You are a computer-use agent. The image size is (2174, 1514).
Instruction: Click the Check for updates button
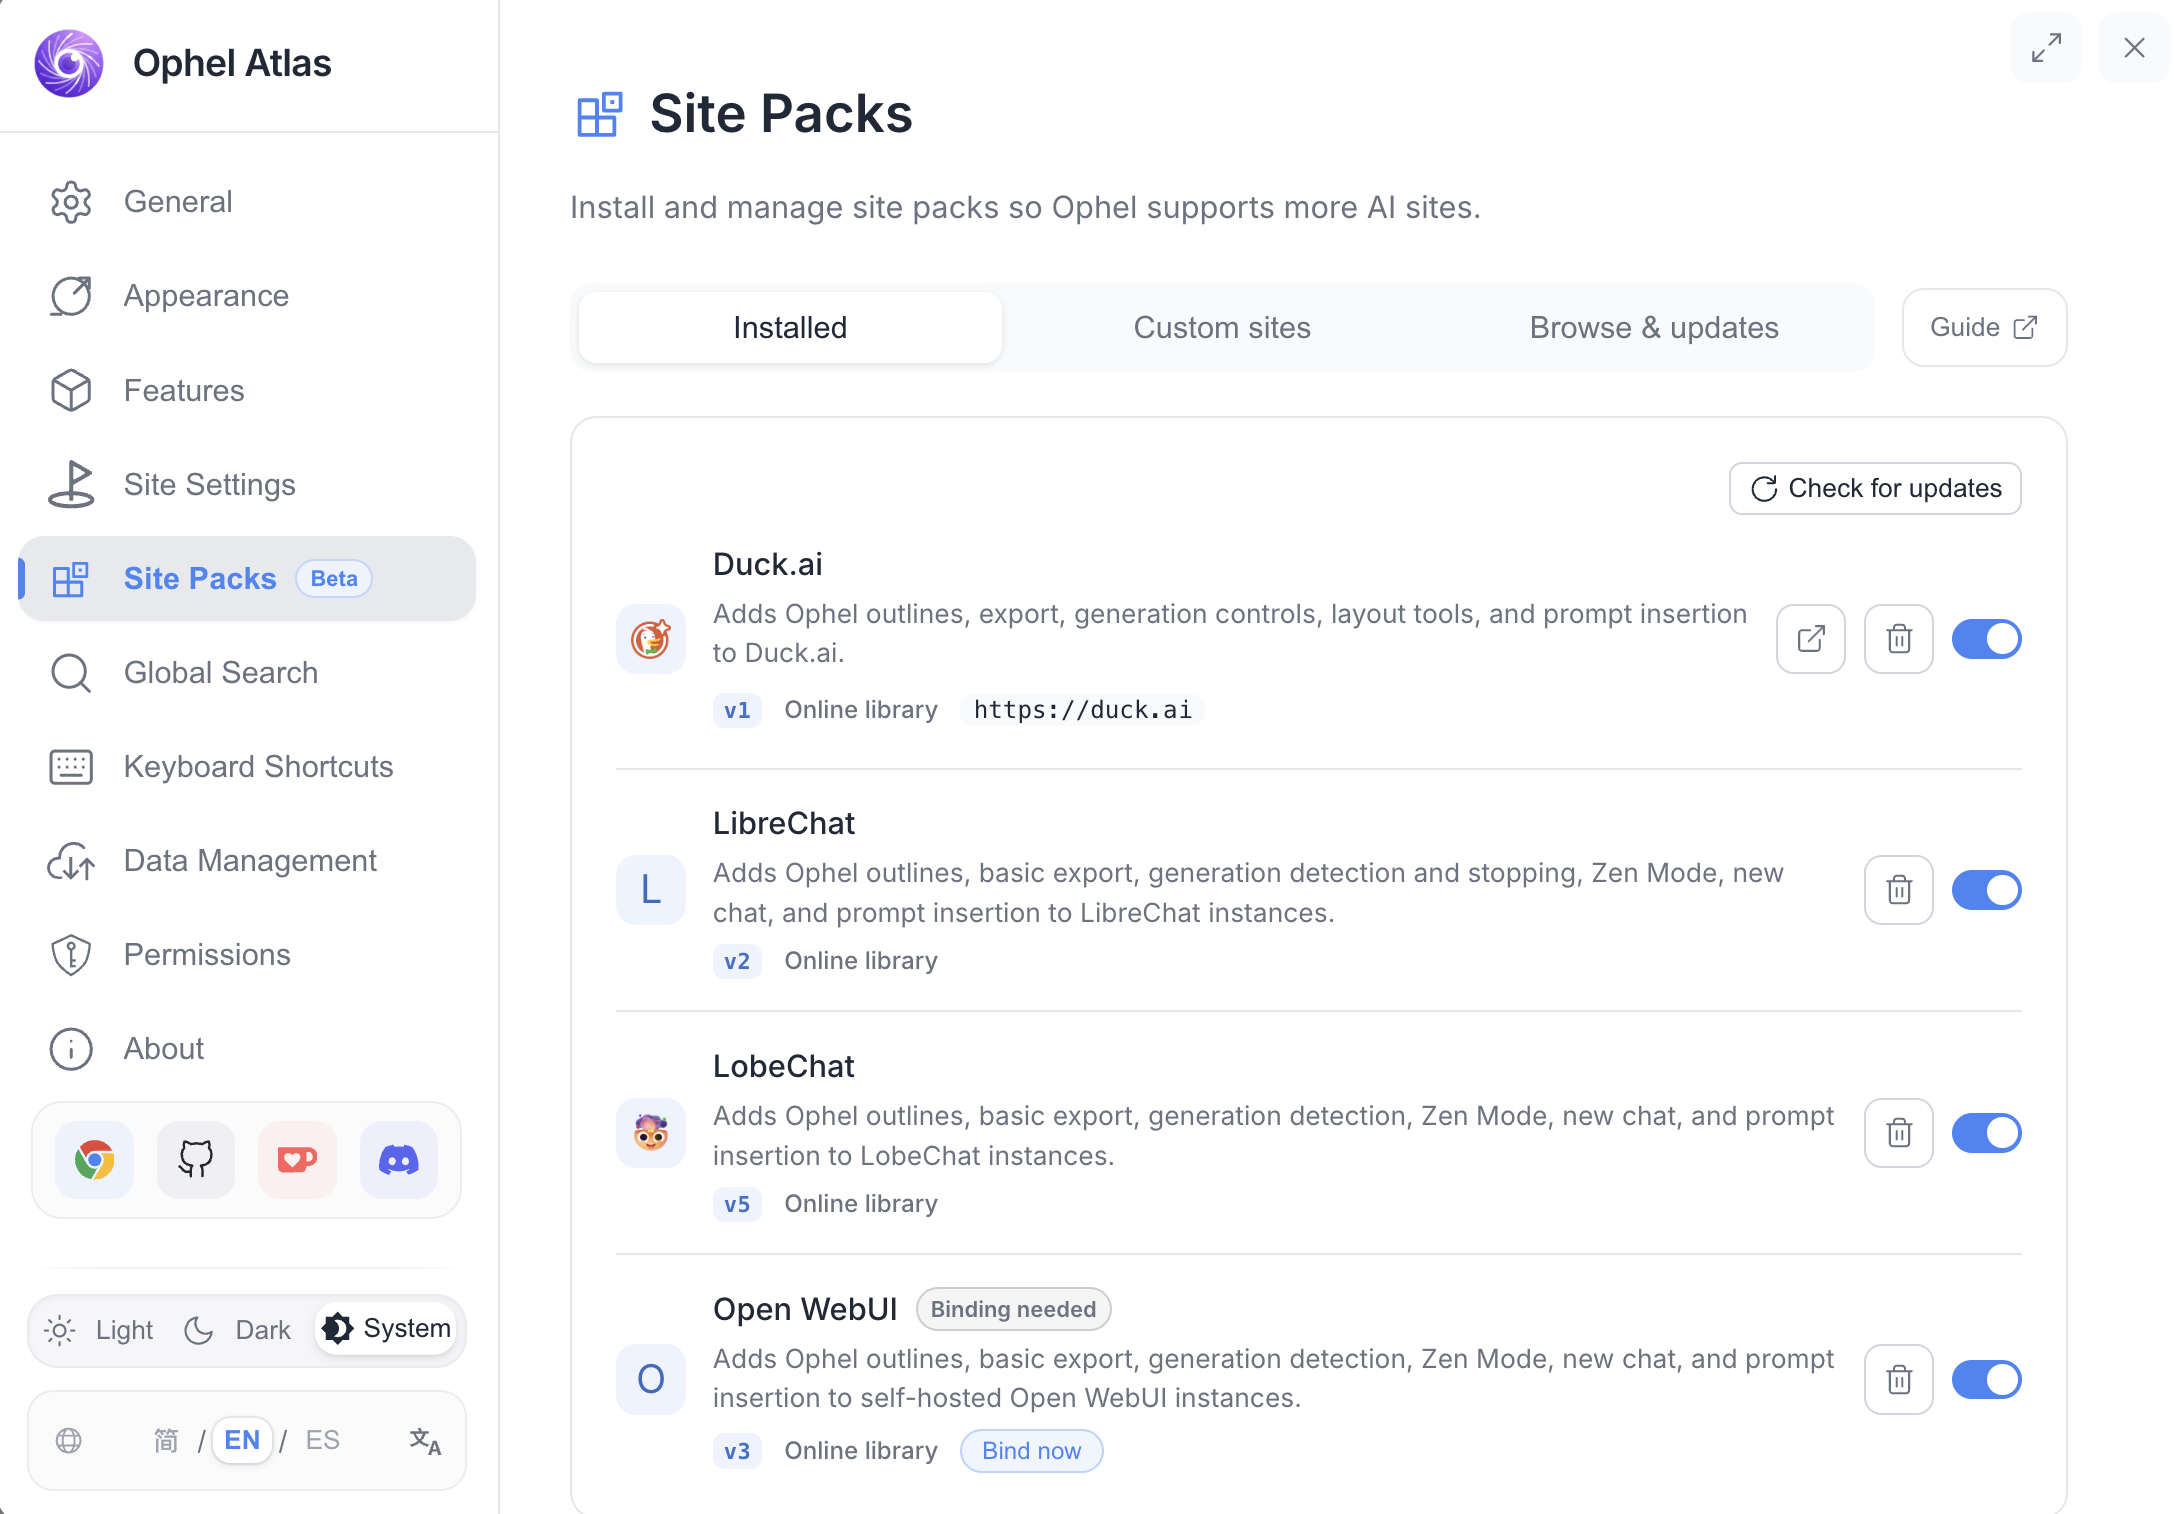click(1875, 488)
